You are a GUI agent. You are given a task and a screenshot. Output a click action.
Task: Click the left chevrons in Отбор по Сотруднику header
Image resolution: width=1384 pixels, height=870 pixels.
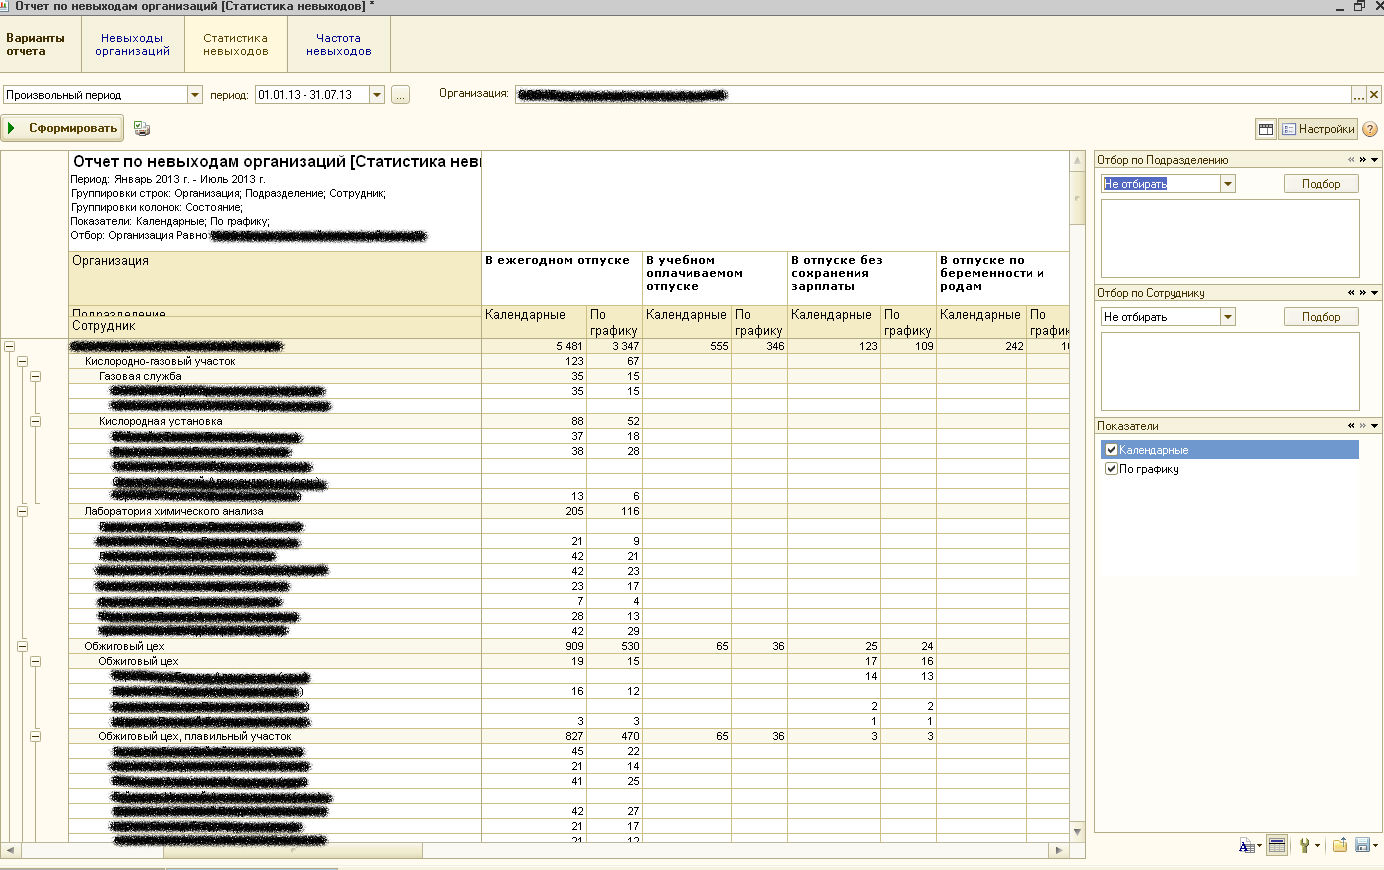pos(1351,293)
